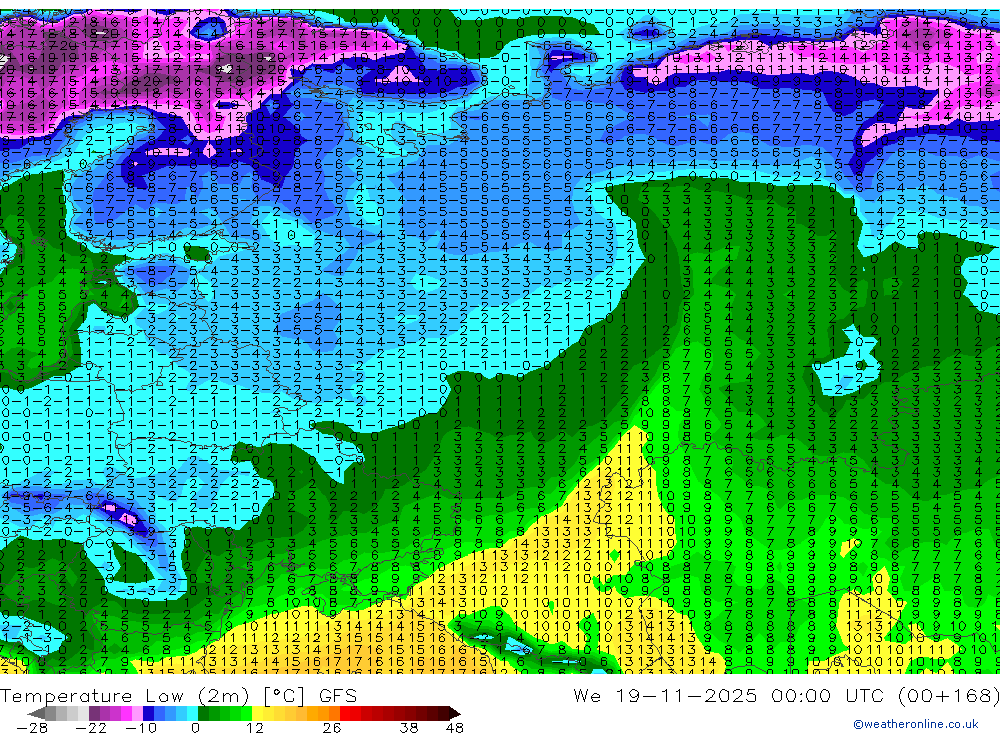Click the dark green swatch above 0
Viewport: 1000px width, 733px height.
pyautogui.click(x=203, y=713)
